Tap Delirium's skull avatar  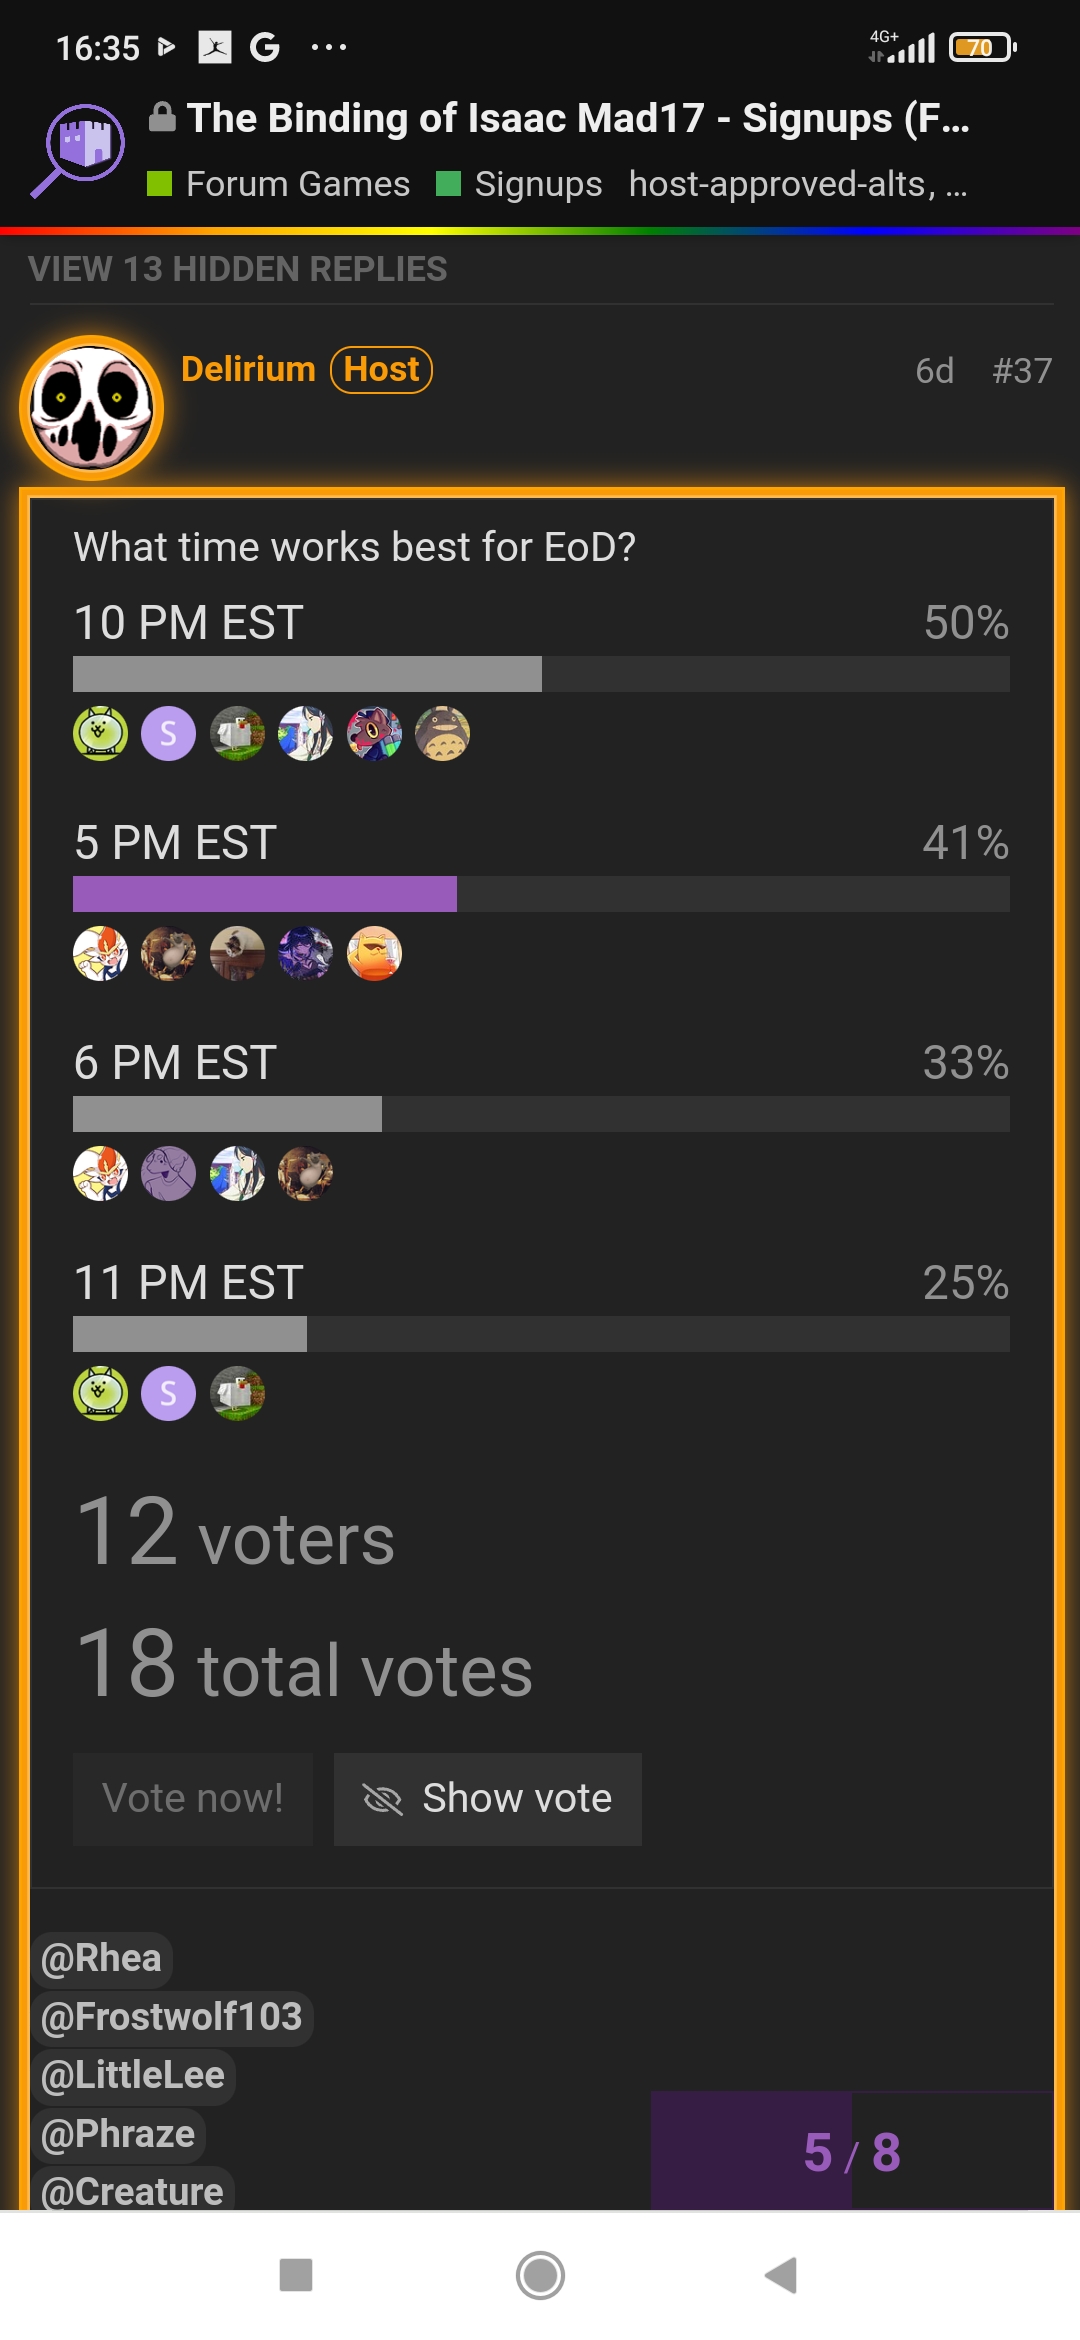pyautogui.click(x=92, y=408)
